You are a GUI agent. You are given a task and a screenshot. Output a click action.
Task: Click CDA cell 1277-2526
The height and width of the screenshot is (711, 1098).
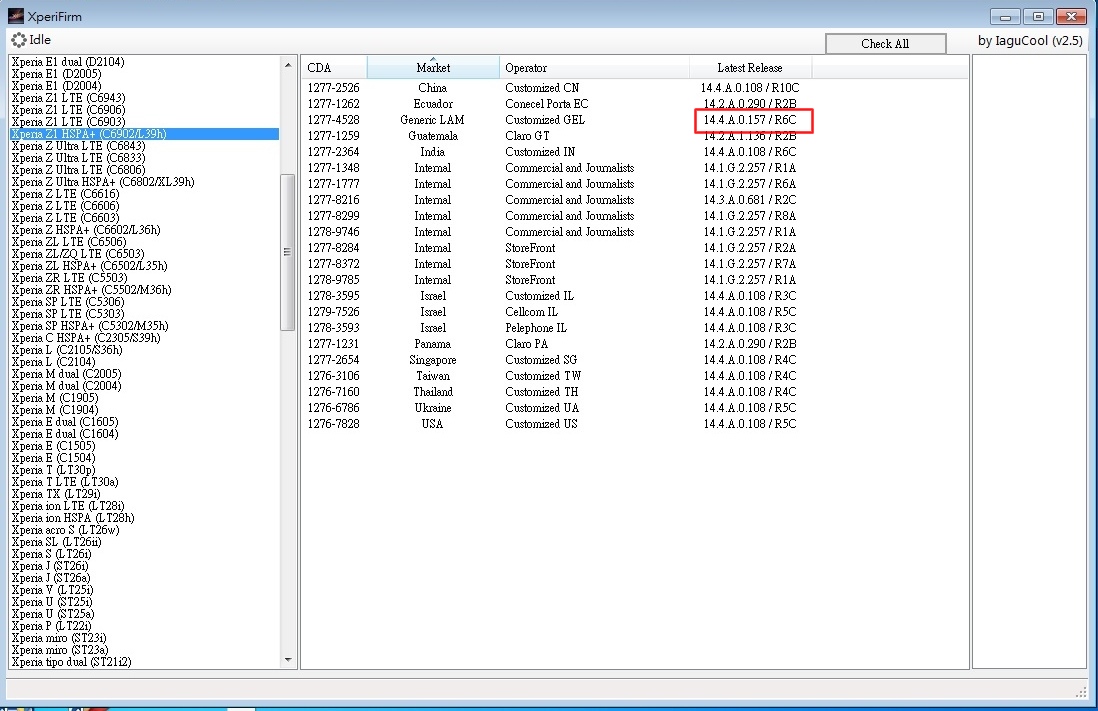tap(333, 88)
